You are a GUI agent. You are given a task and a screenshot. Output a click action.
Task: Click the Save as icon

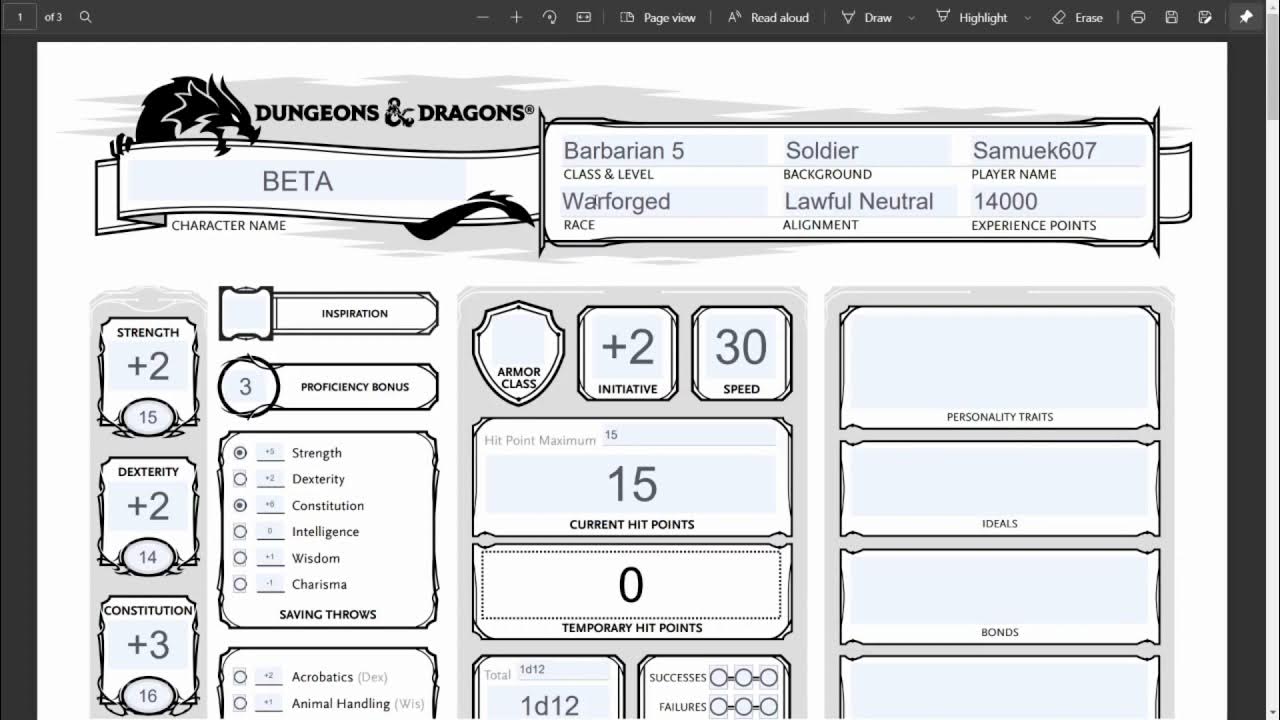[1205, 17]
